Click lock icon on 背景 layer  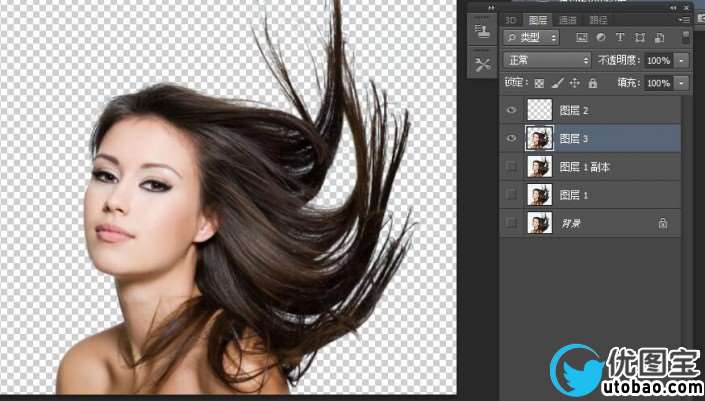[x=663, y=223]
